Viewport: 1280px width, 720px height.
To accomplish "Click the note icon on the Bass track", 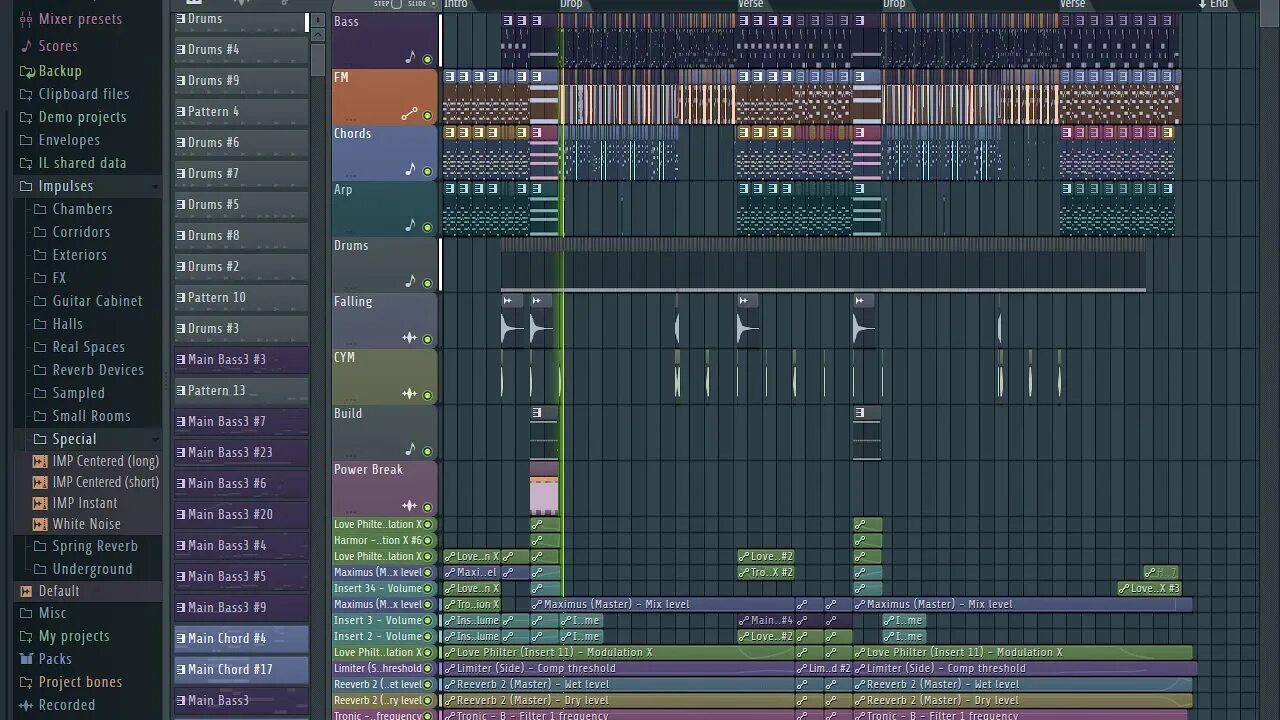I will tap(410, 57).
